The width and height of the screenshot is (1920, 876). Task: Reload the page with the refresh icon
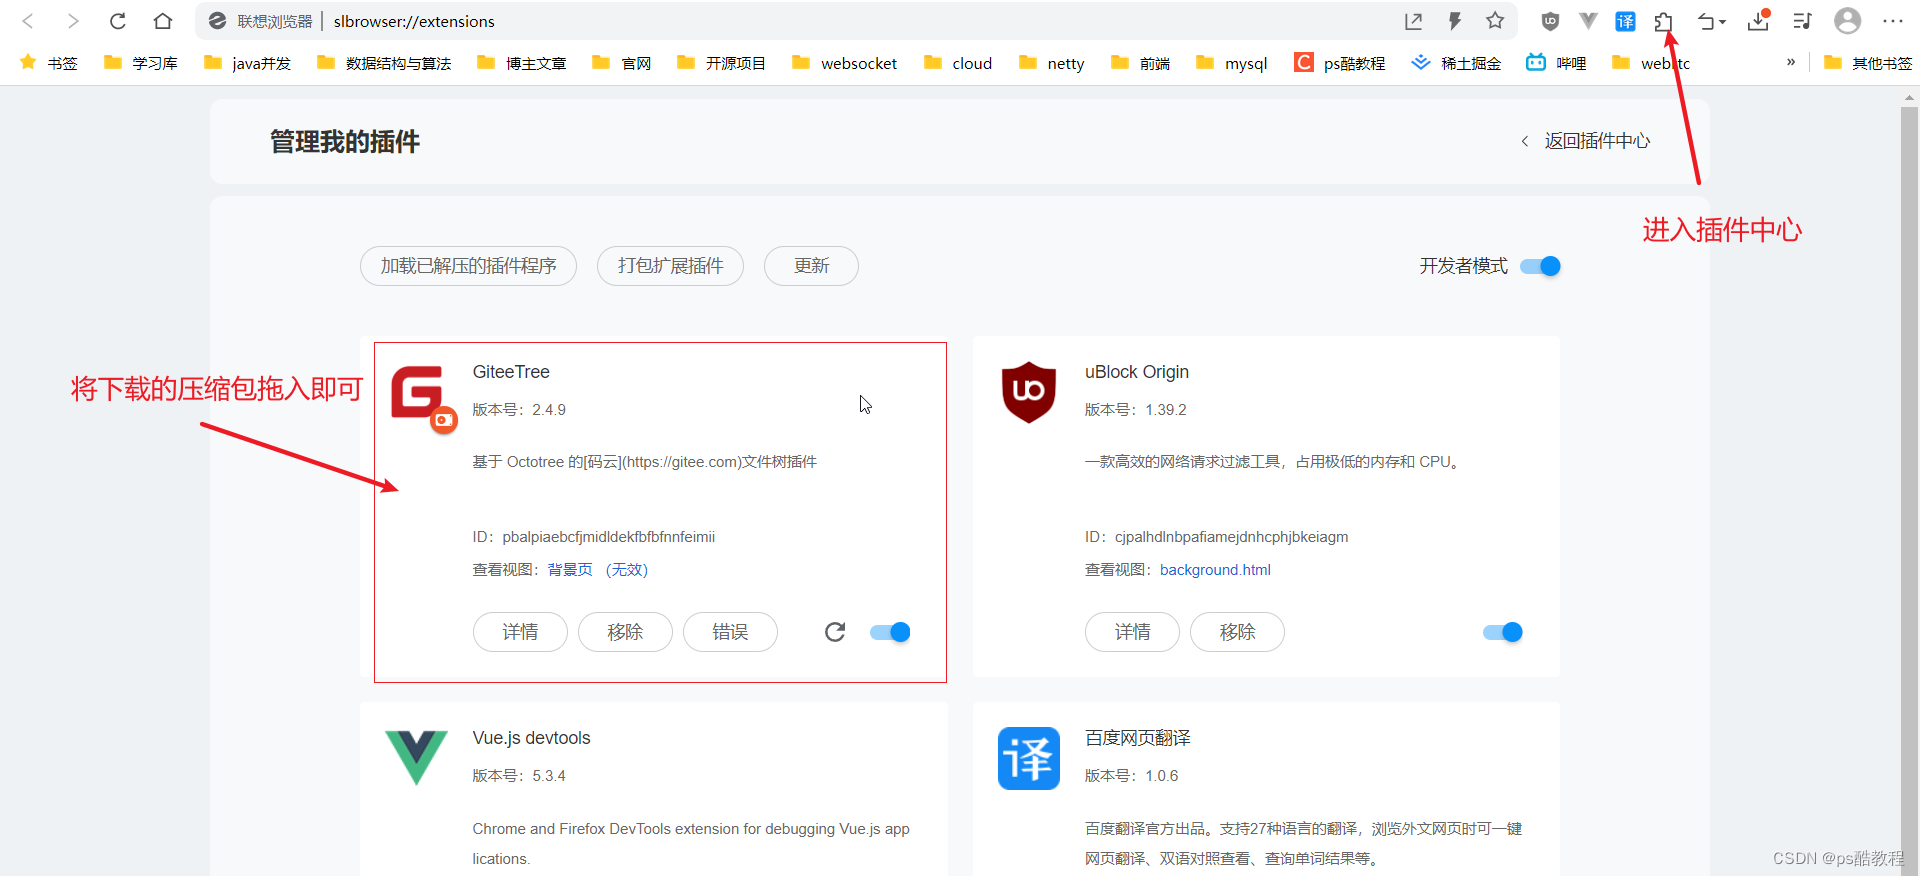(117, 21)
